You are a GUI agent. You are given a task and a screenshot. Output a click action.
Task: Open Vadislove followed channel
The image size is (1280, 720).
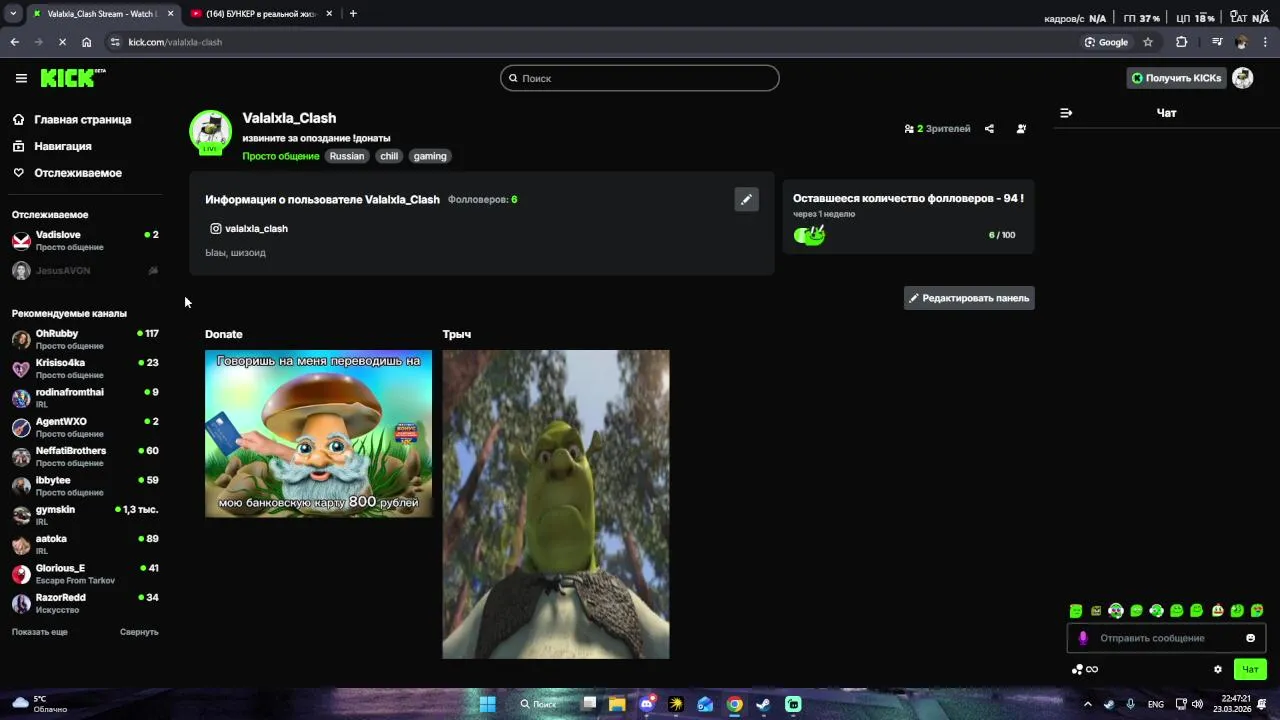point(85,240)
